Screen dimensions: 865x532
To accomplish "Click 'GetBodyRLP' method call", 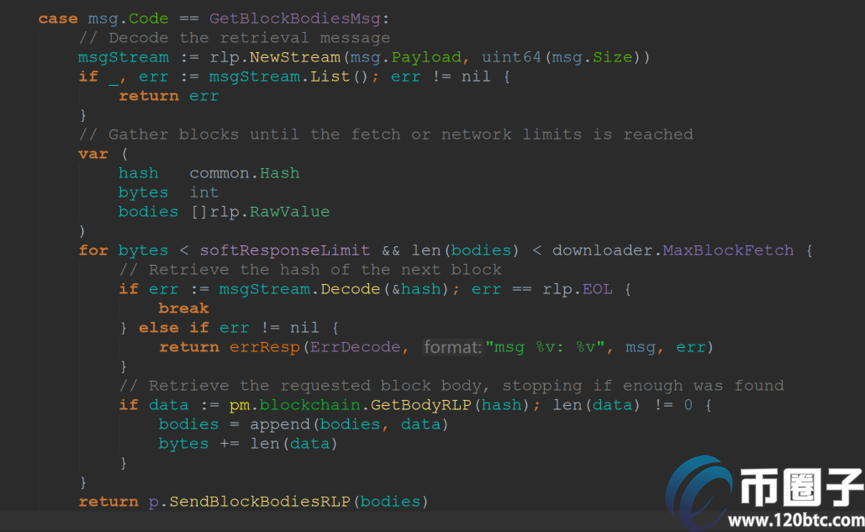I will (421, 405).
